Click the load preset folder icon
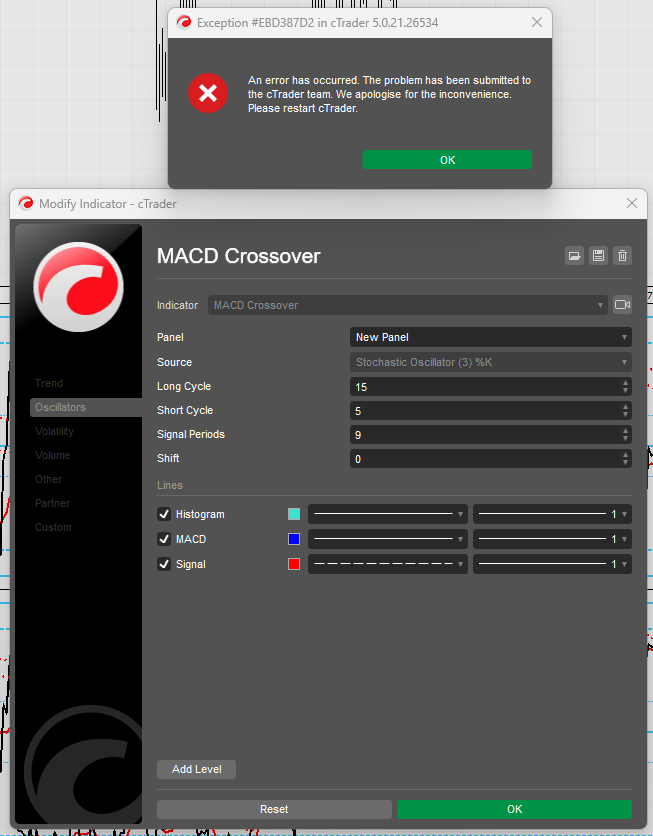This screenshot has width=653, height=836. (x=574, y=256)
